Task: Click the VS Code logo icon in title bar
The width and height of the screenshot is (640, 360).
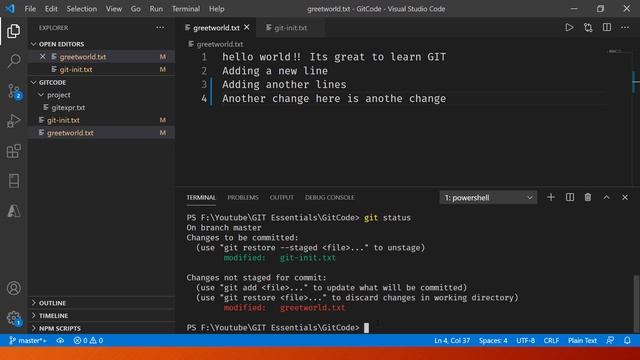Action: point(10,9)
